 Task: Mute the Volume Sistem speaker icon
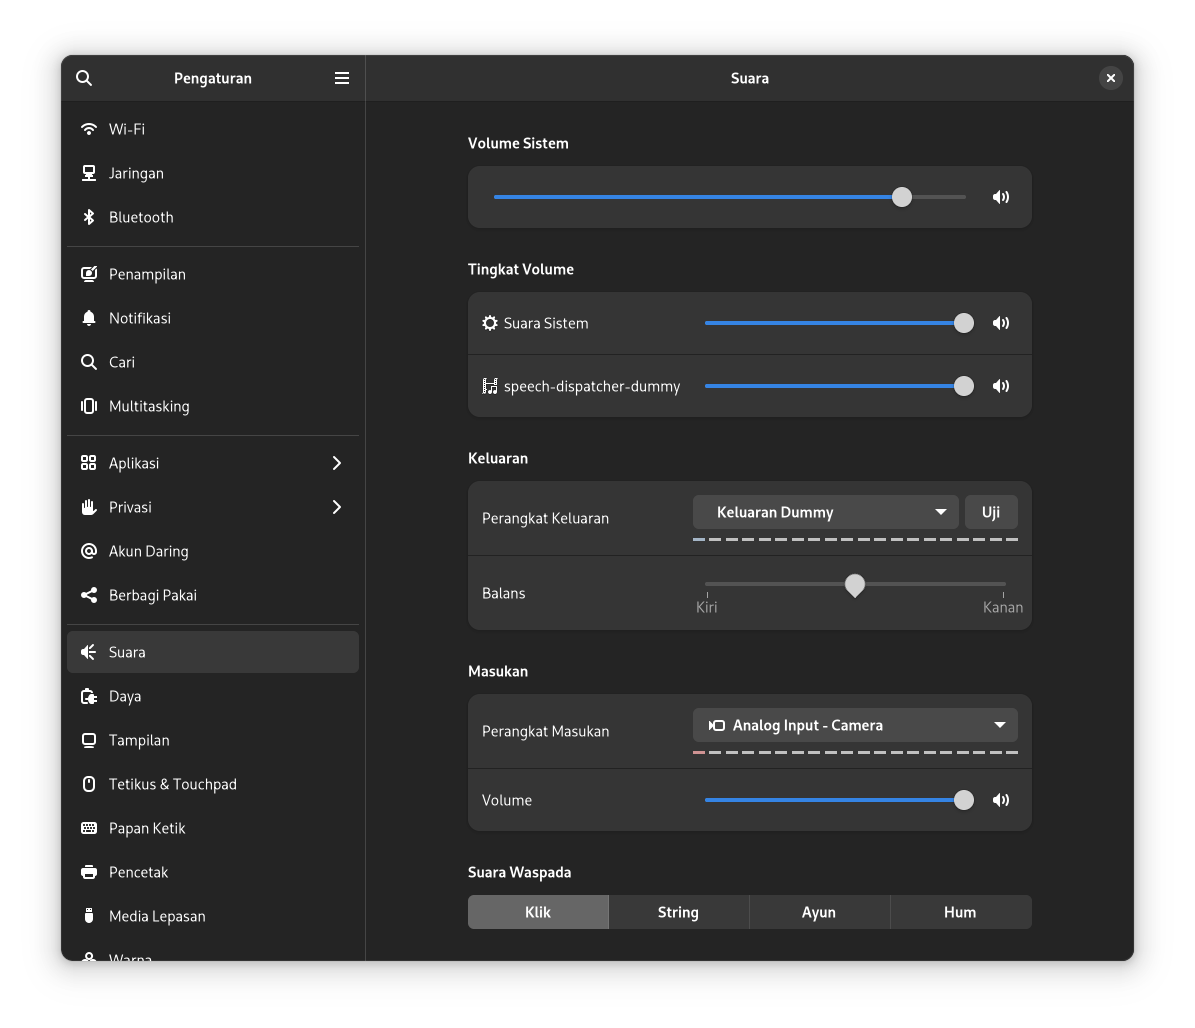[1000, 197]
